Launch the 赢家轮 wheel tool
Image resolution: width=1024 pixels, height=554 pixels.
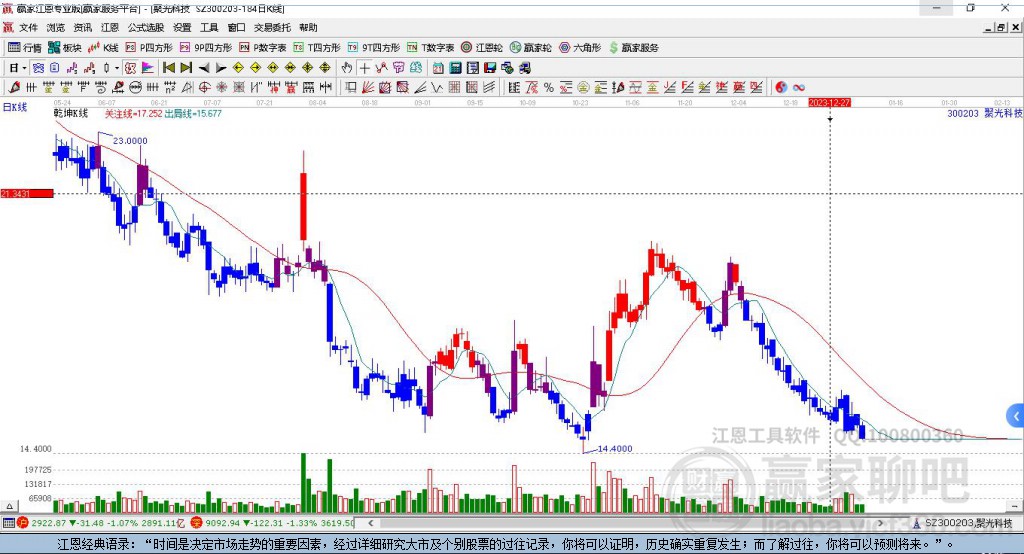coord(530,48)
